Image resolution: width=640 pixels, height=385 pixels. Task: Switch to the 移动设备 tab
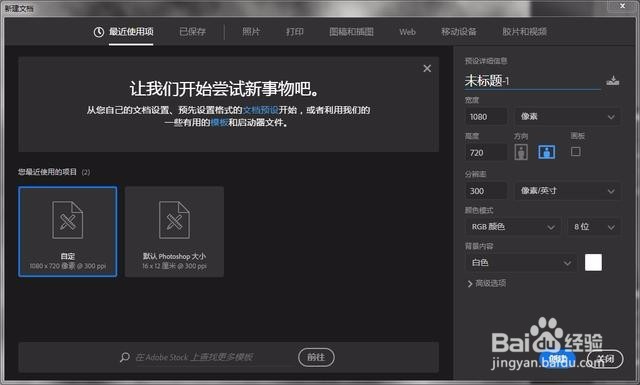point(458,32)
